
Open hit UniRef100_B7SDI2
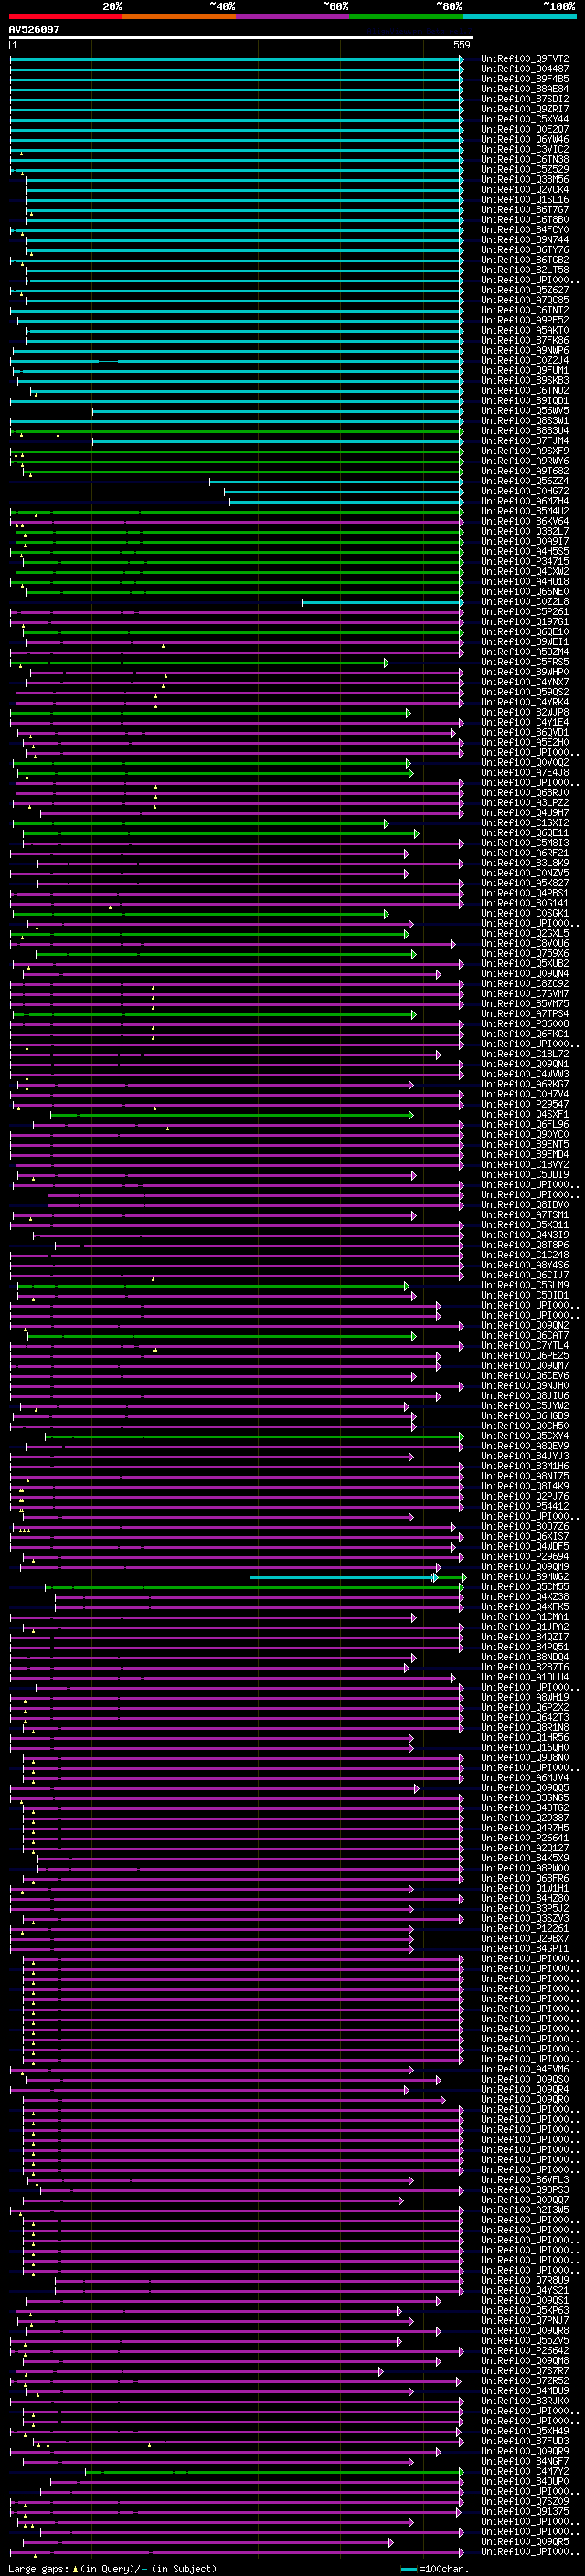click(x=524, y=99)
